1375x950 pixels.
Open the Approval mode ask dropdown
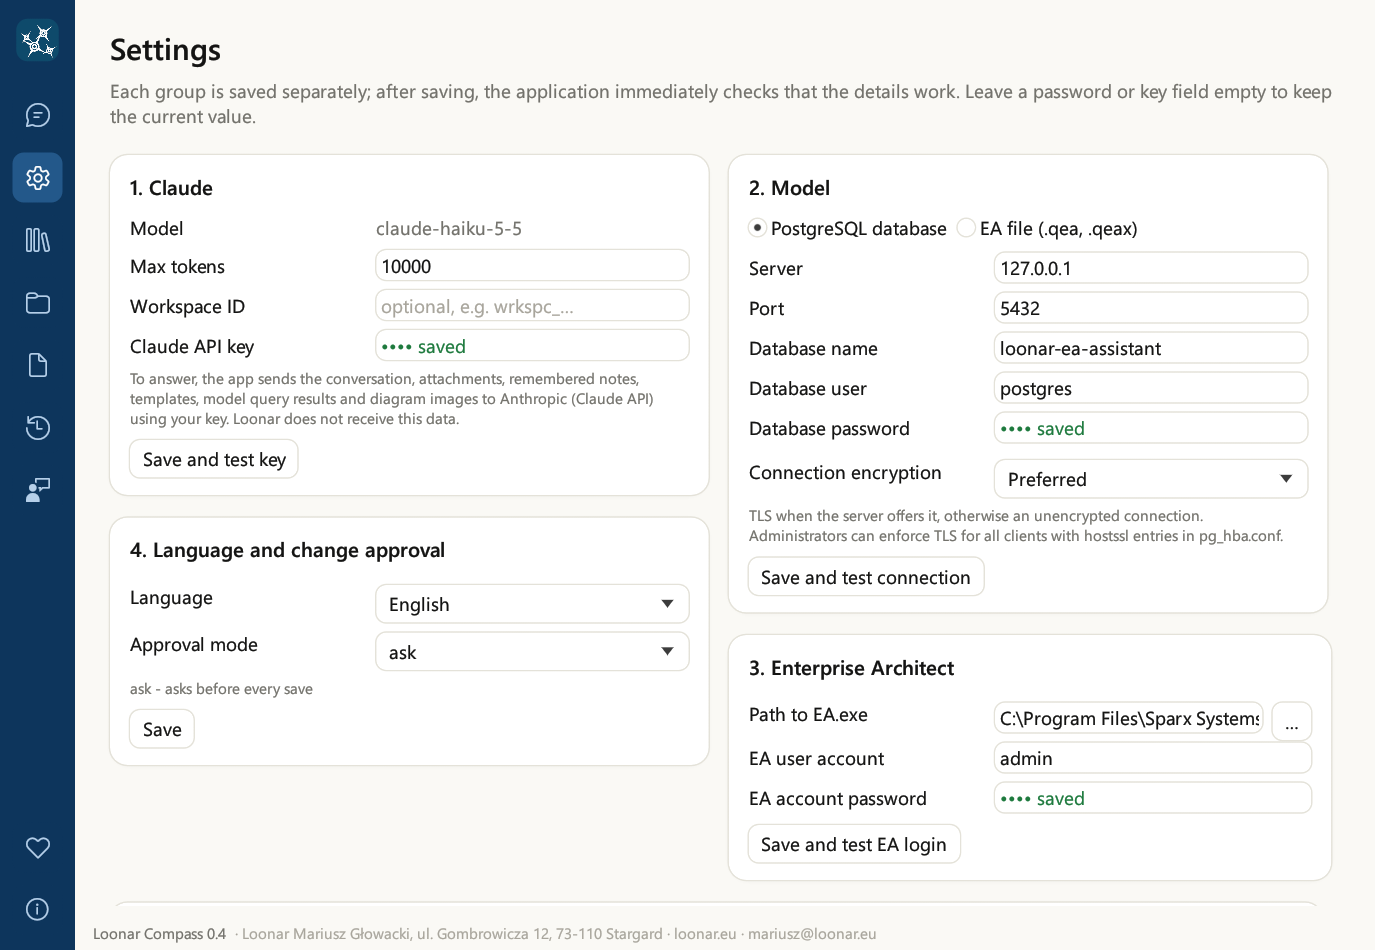coord(532,652)
